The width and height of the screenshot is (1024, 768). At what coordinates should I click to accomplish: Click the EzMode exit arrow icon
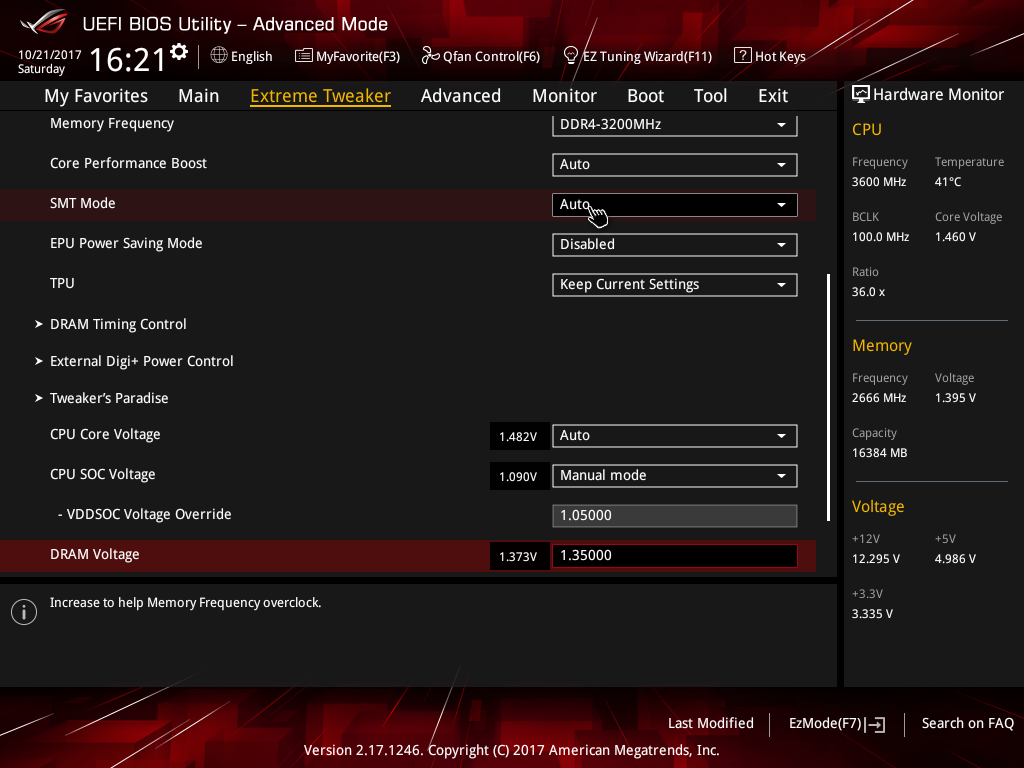point(876,724)
